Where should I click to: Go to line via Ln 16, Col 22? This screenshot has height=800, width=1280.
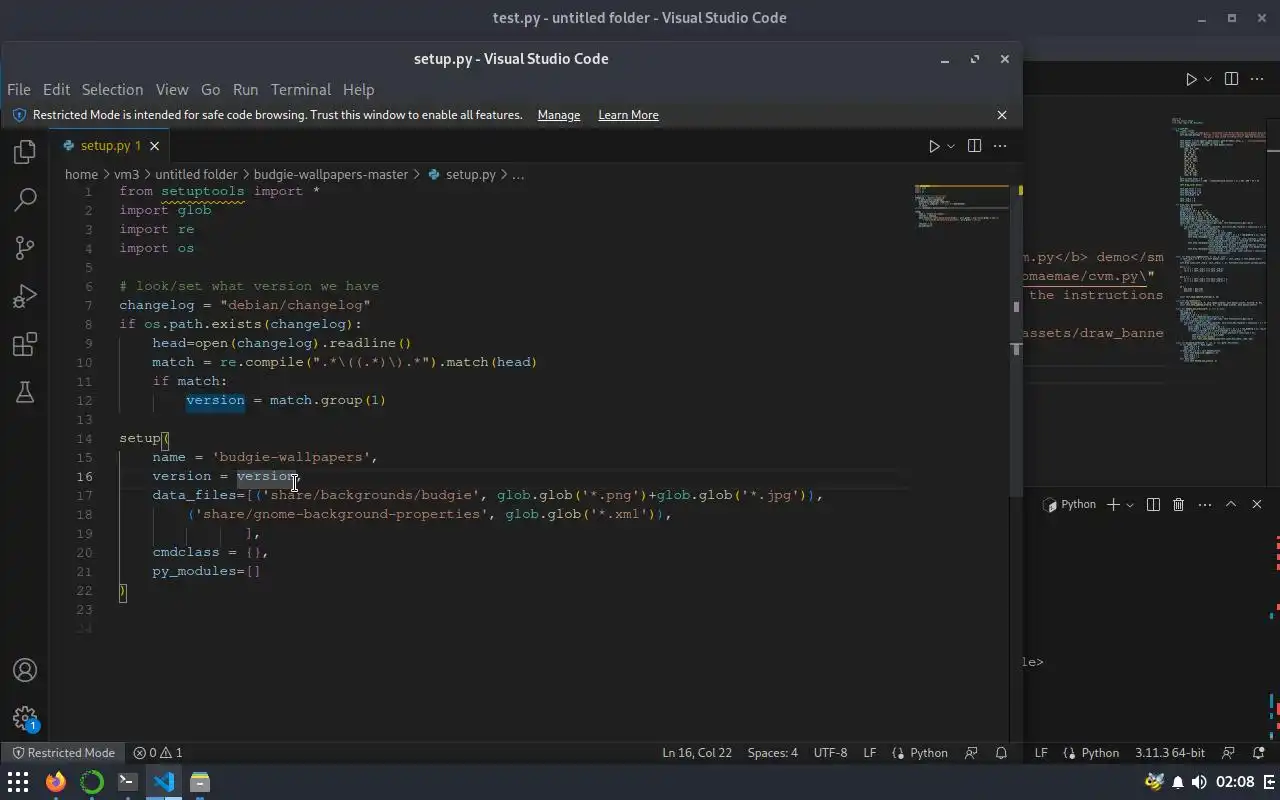(697, 753)
